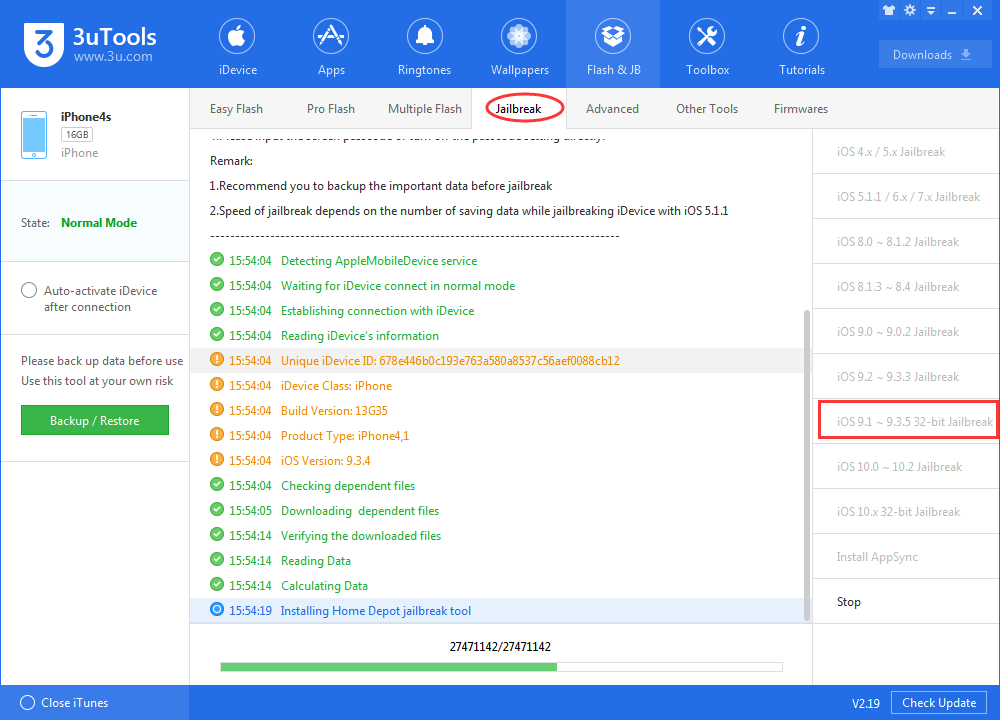Screen dimensions: 1000x720
Task: Select log line Waiting for iDevice connect
Action: click(501, 286)
